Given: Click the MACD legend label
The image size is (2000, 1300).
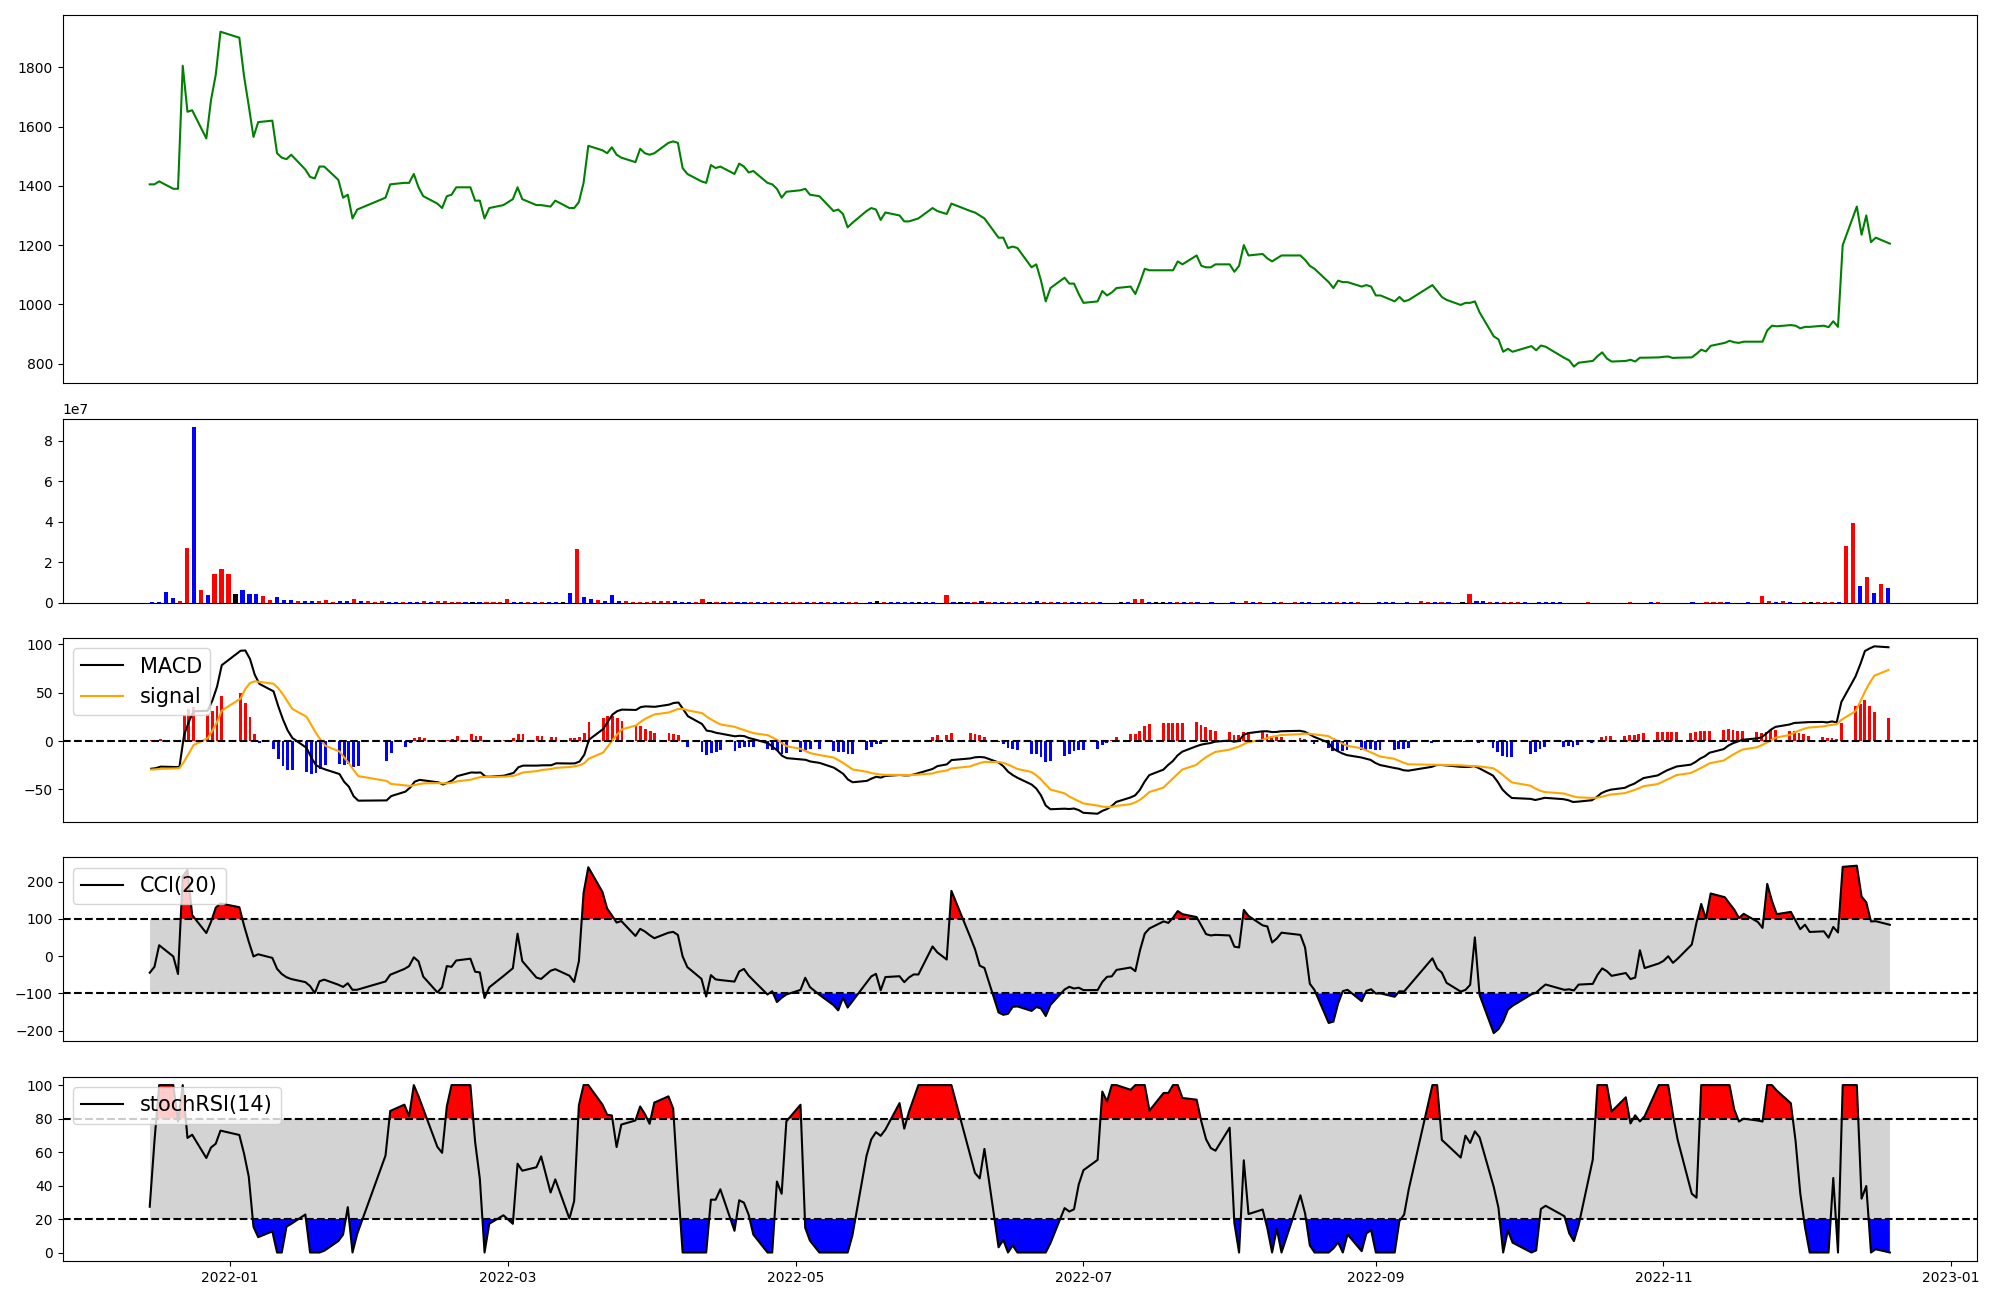Looking at the screenshot, I should (x=171, y=666).
